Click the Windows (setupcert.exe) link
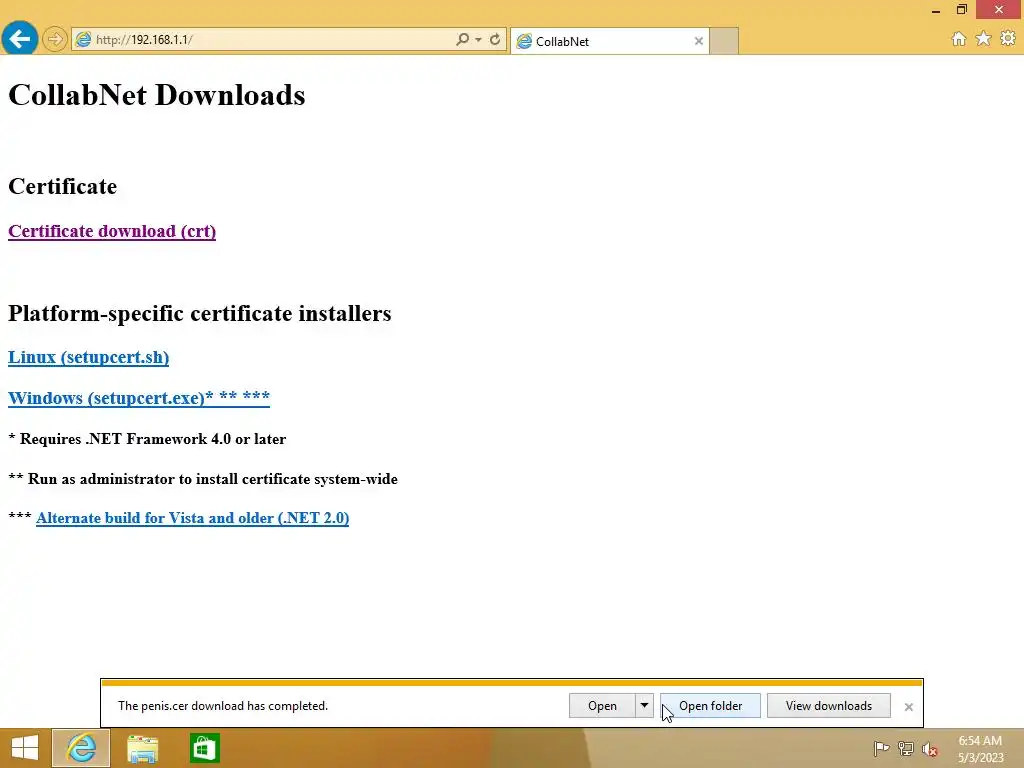 tap(138, 398)
